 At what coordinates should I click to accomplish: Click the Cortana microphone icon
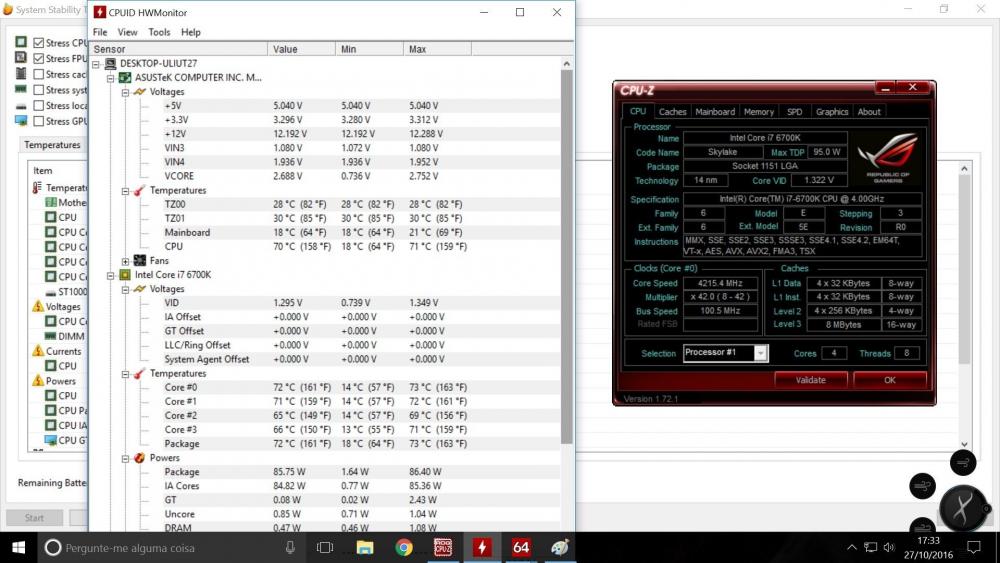point(290,547)
